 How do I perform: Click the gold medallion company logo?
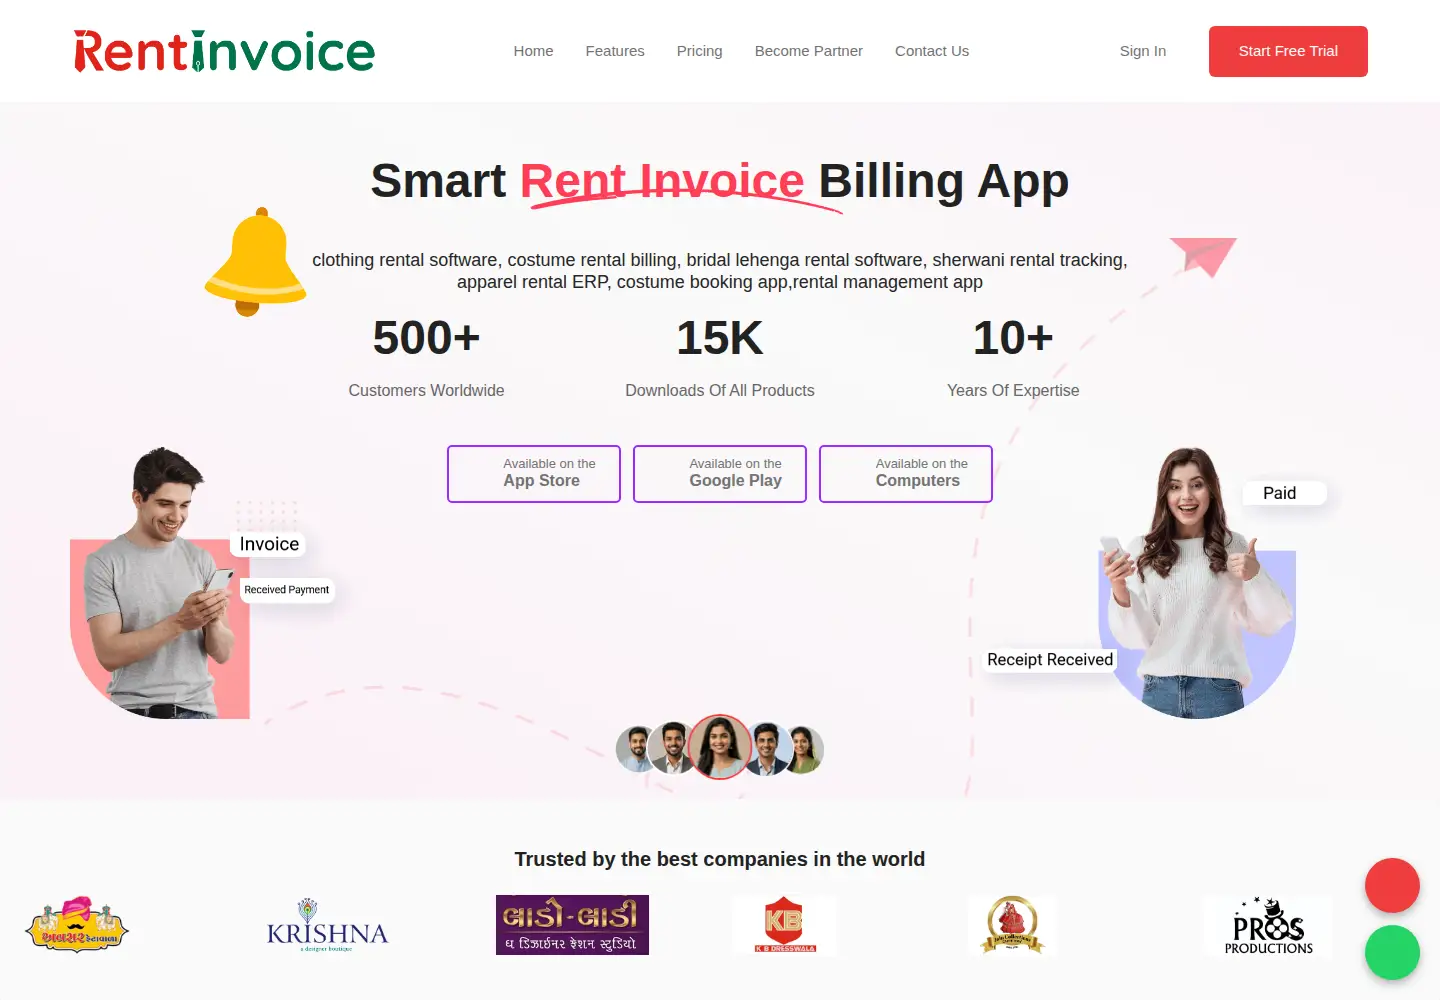coord(1012,925)
